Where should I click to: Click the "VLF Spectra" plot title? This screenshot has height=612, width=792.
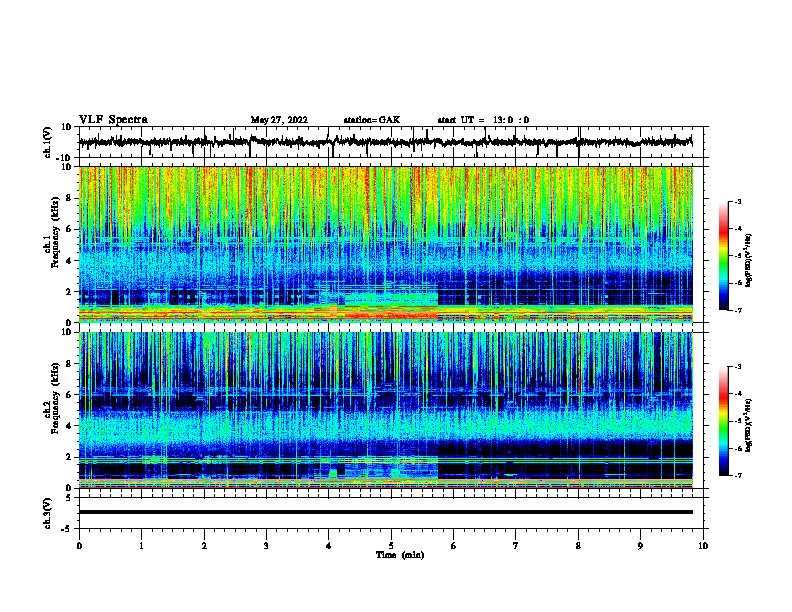click(113, 120)
